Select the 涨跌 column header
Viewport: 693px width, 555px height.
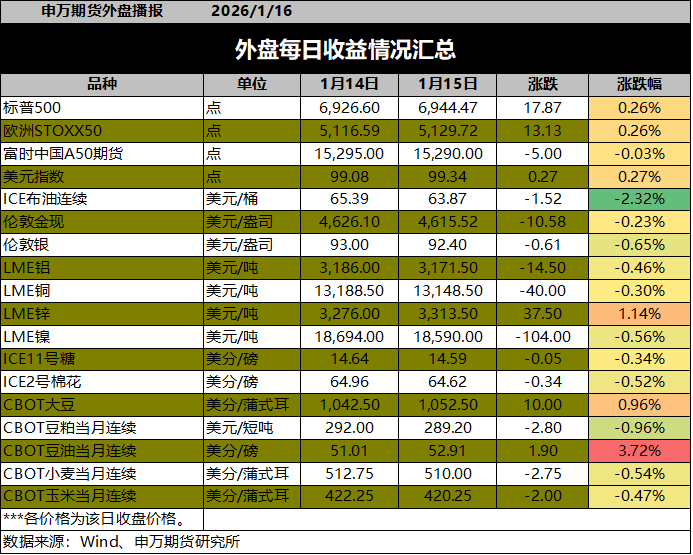pyautogui.click(x=543, y=84)
